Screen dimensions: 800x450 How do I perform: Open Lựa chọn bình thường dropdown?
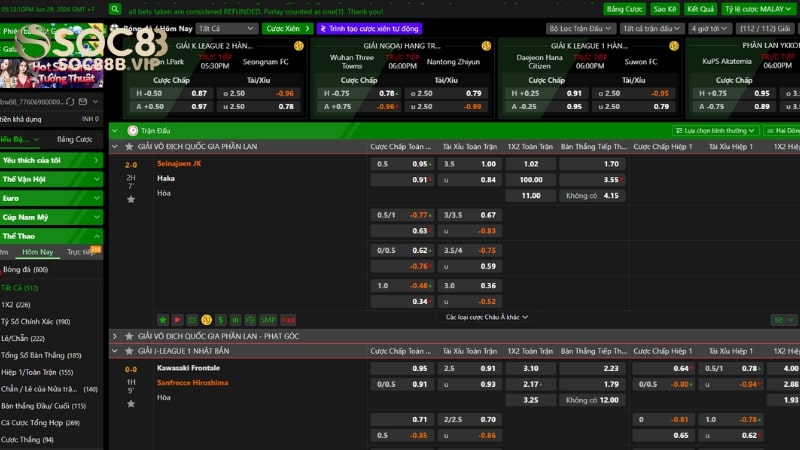point(715,131)
